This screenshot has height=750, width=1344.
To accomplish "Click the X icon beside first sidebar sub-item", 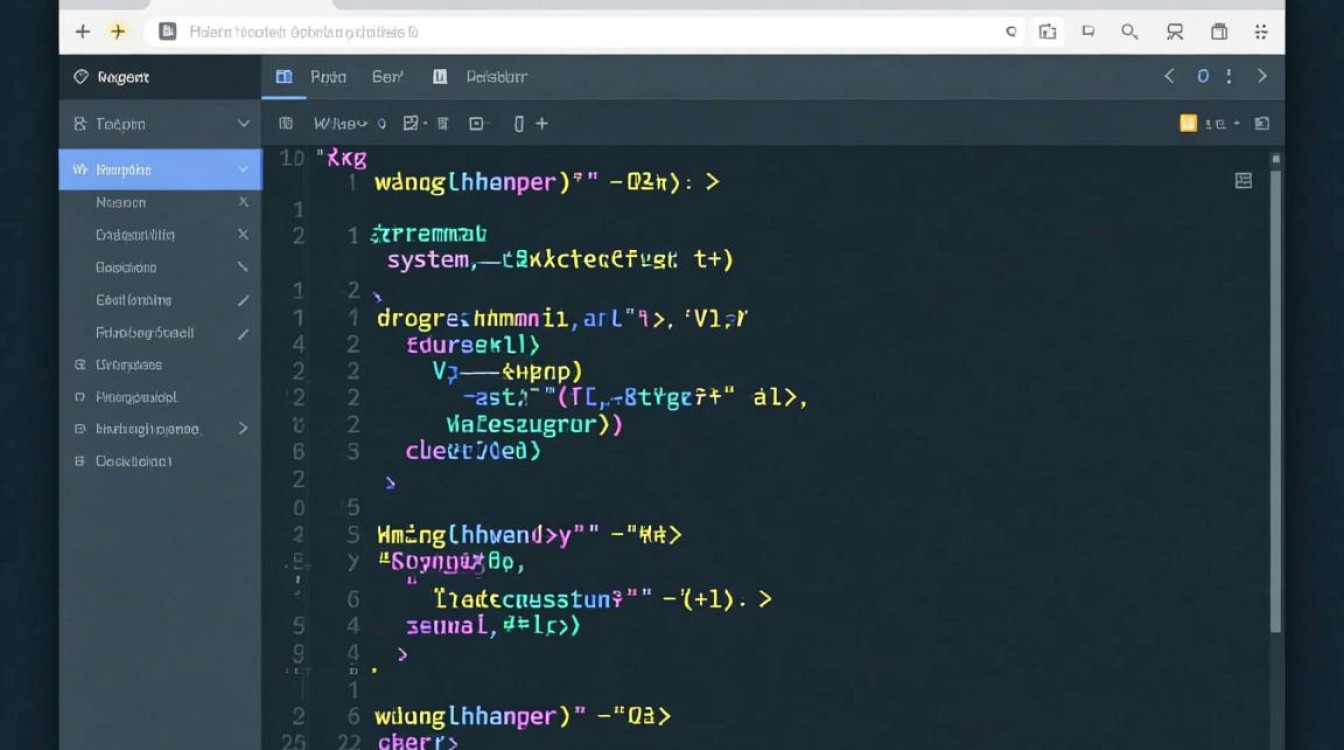I will (243, 202).
